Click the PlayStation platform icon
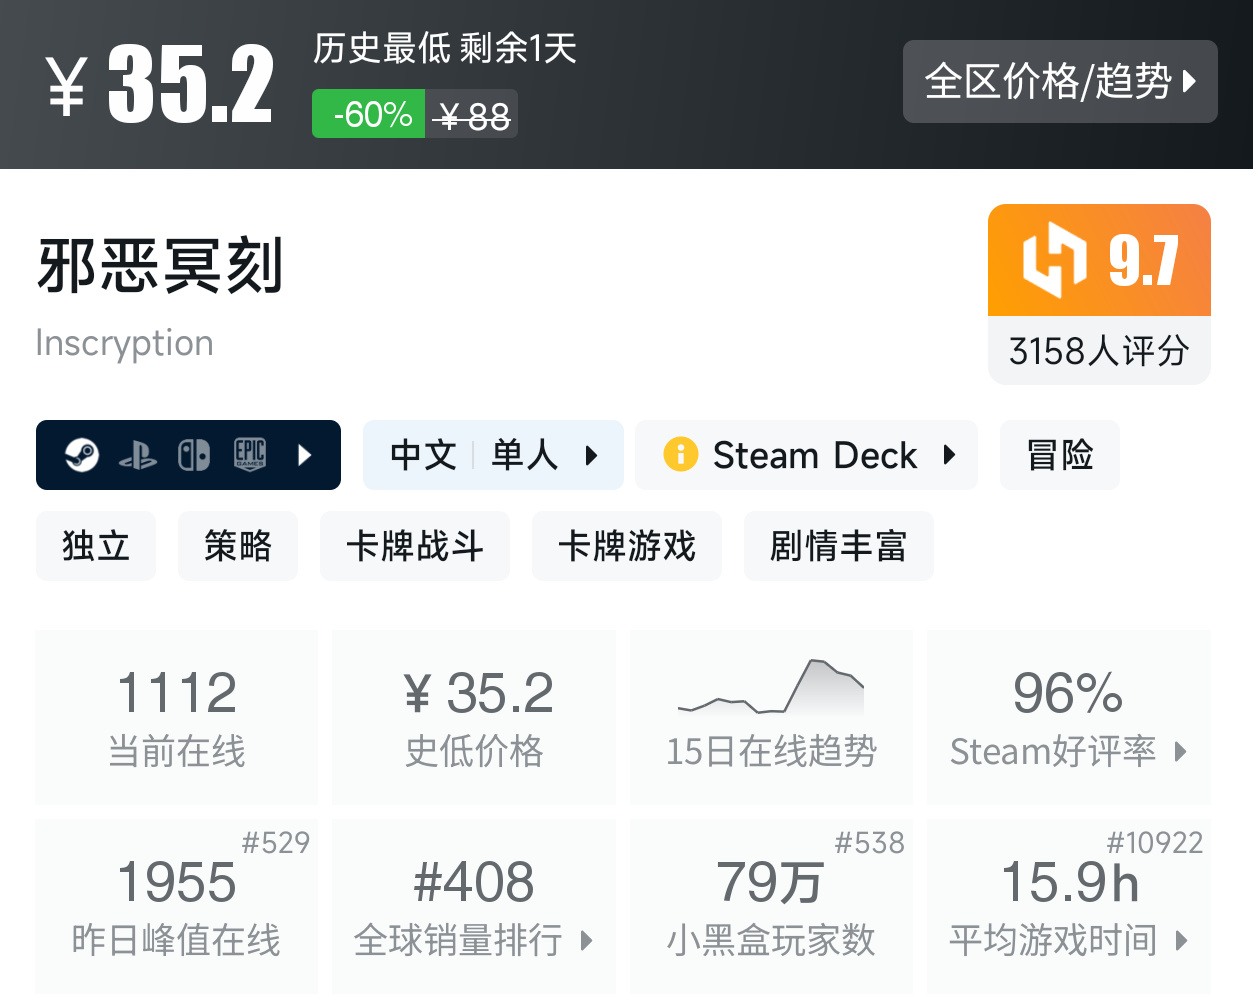 (138, 456)
